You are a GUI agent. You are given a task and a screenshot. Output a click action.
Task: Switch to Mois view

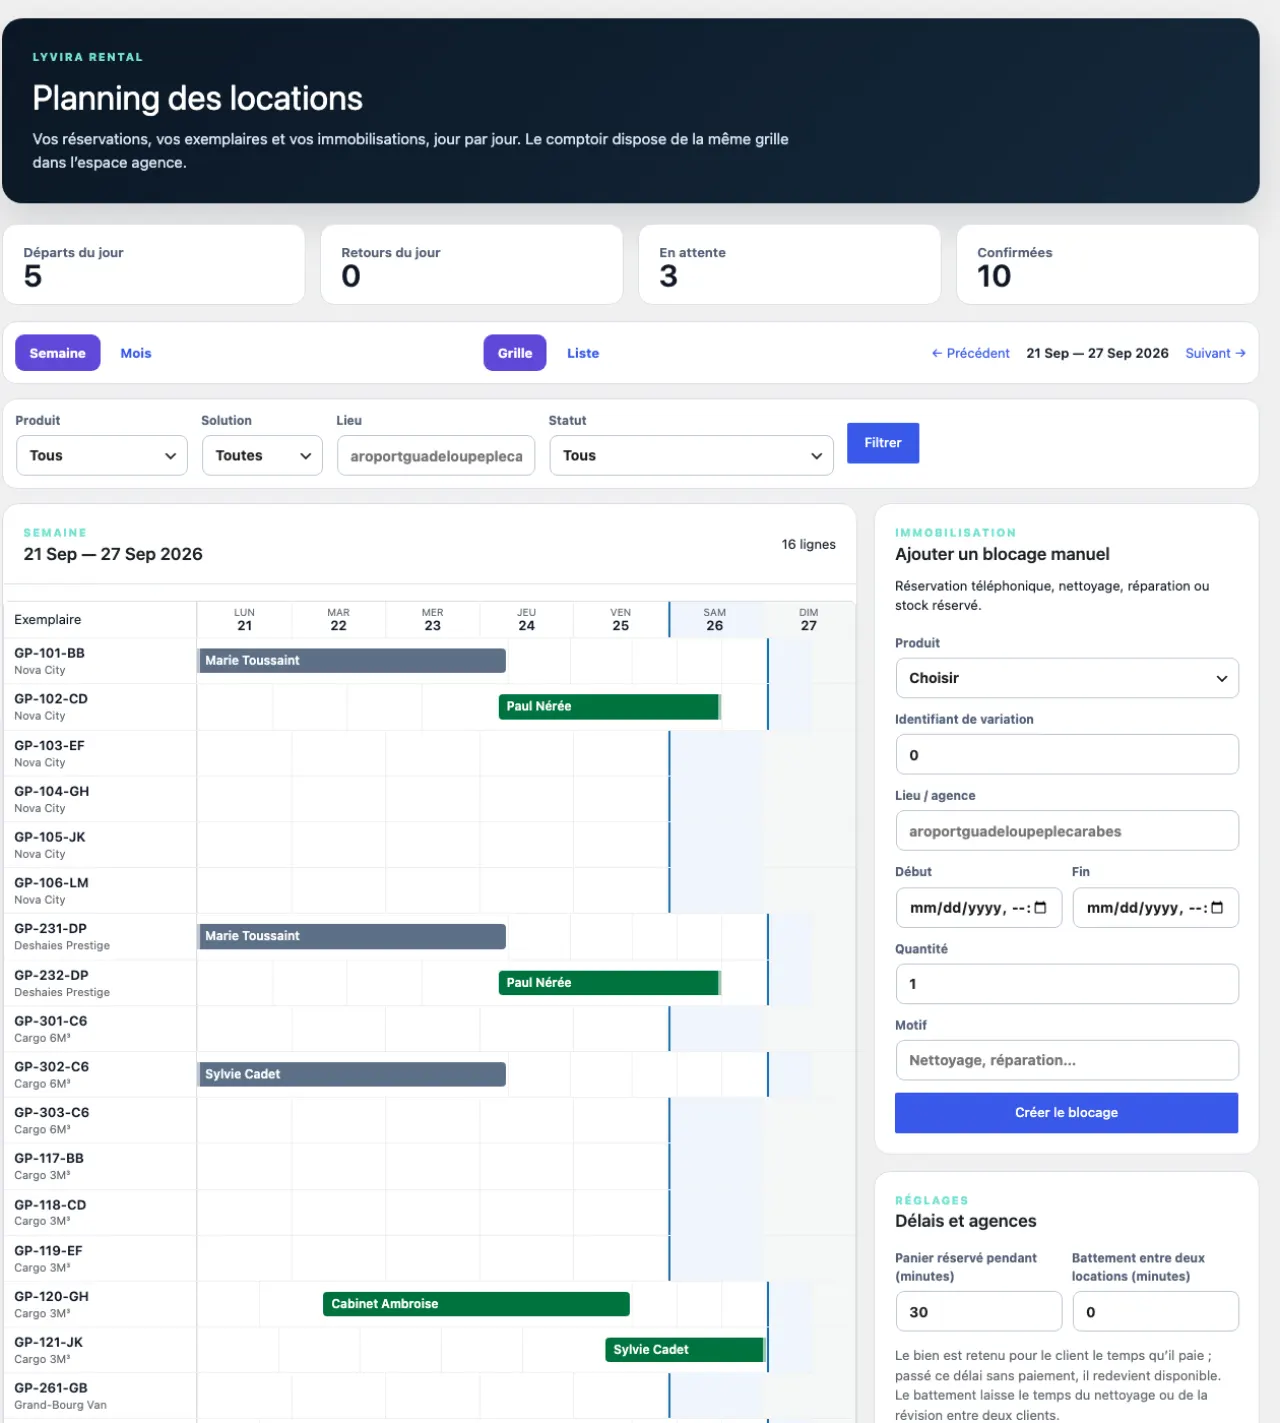pyautogui.click(x=136, y=353)
